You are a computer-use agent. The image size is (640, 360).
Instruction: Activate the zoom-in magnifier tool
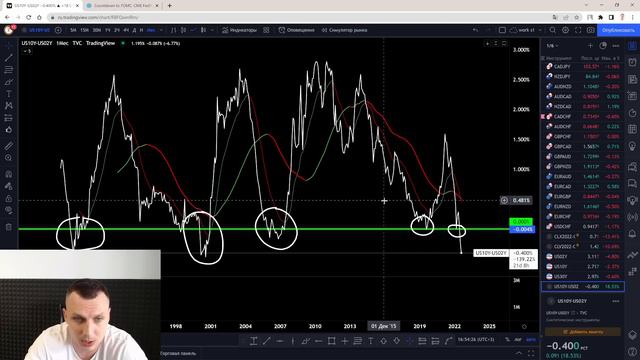coord(9,158)
